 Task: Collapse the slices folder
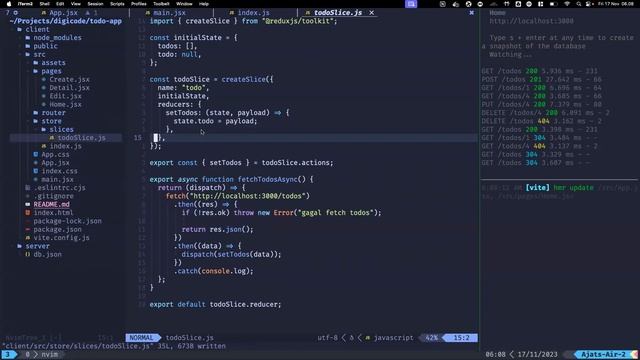point(61,129)
